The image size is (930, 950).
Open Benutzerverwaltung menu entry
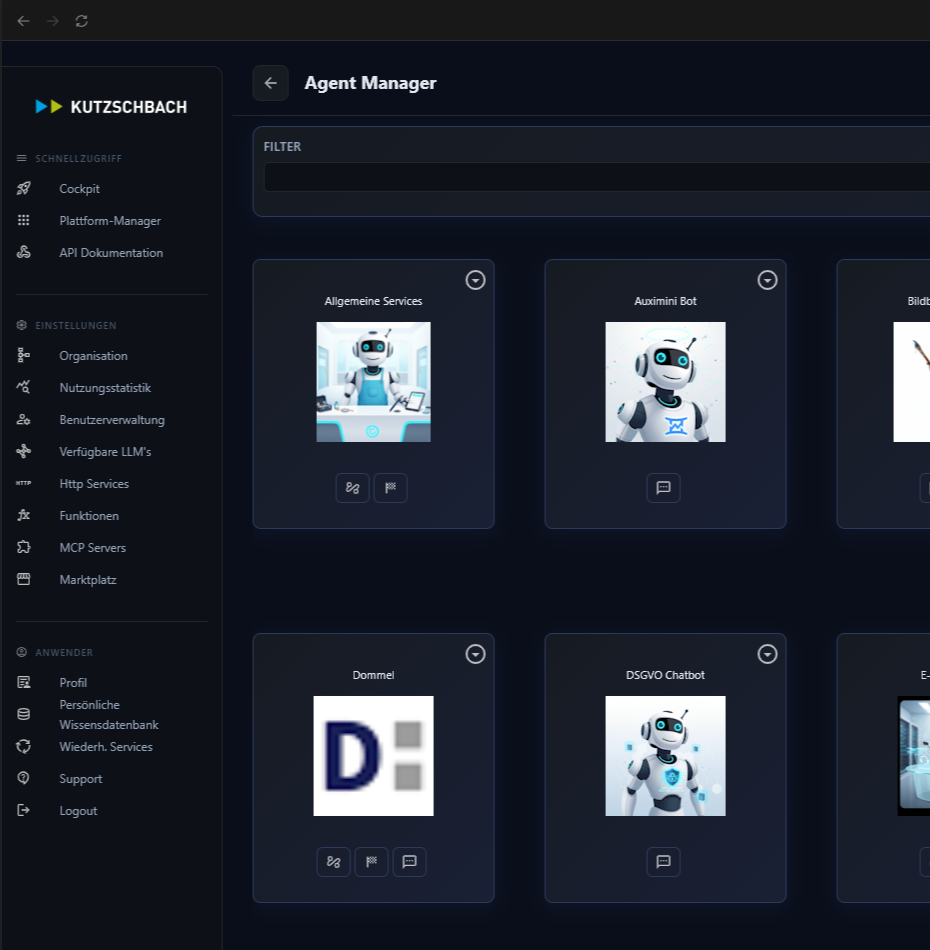click(112, 420)
